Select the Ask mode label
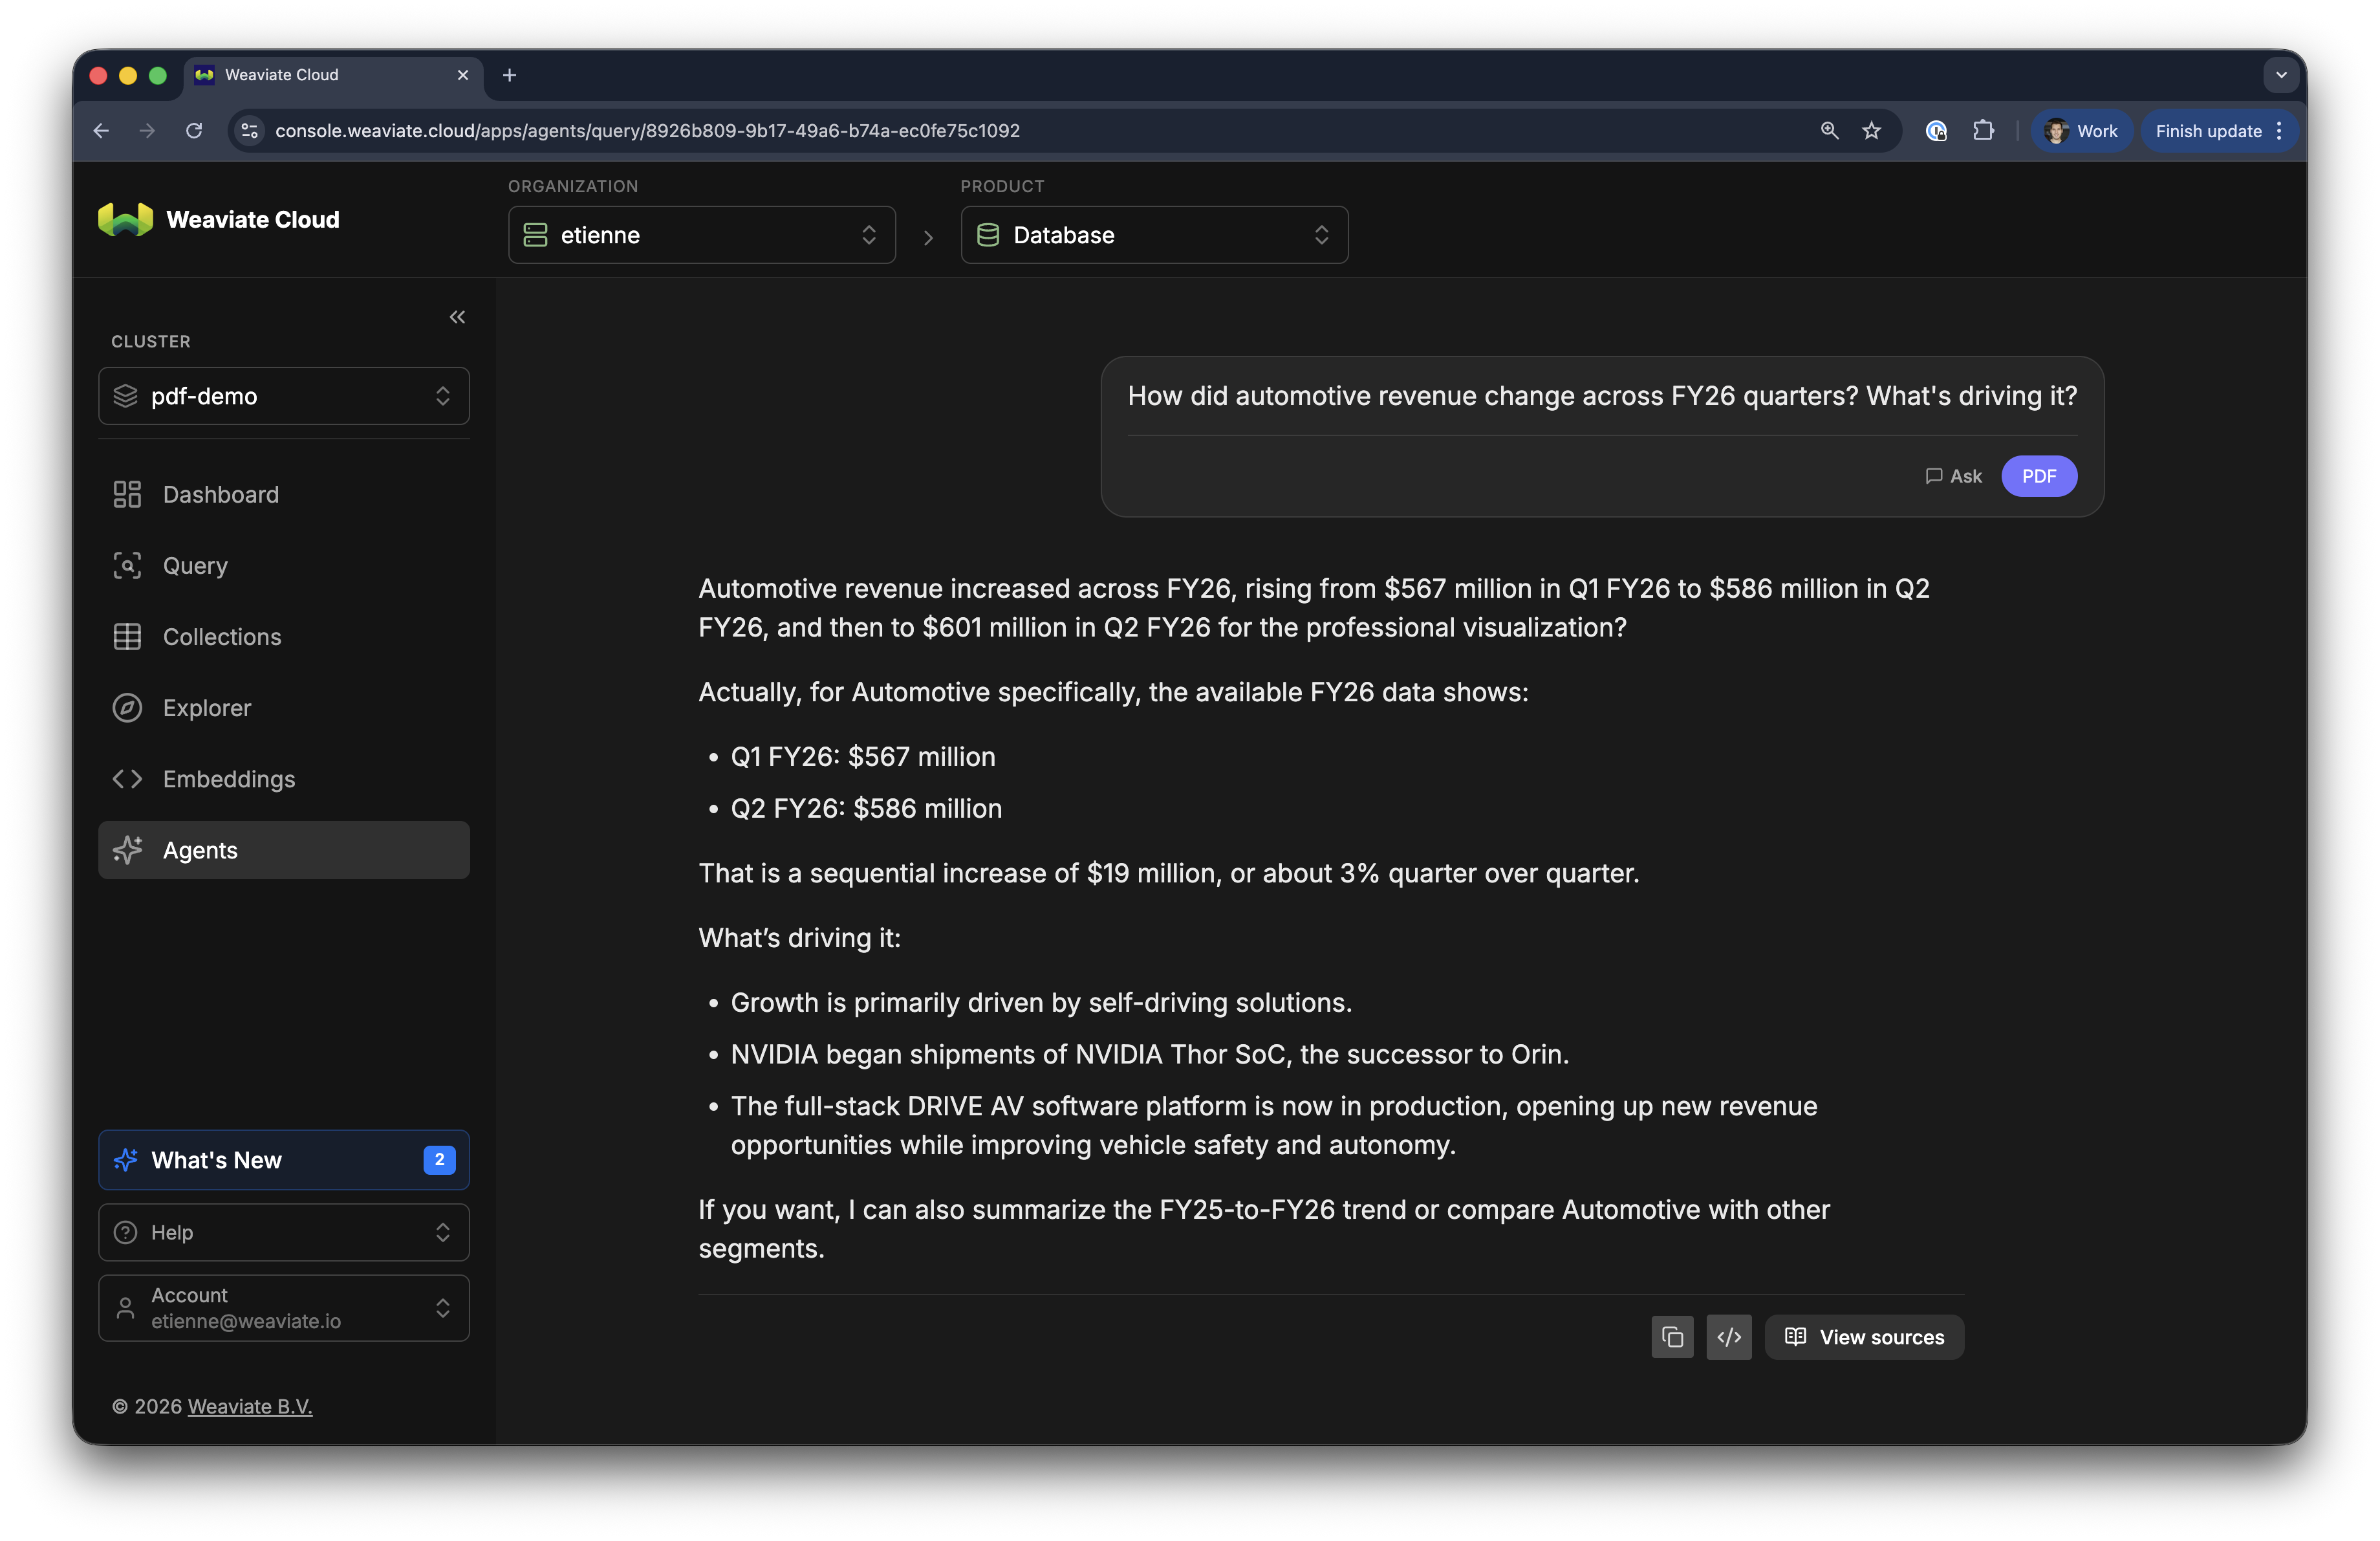This screenshot has width=2380, height=1541. pos(1953,476)
